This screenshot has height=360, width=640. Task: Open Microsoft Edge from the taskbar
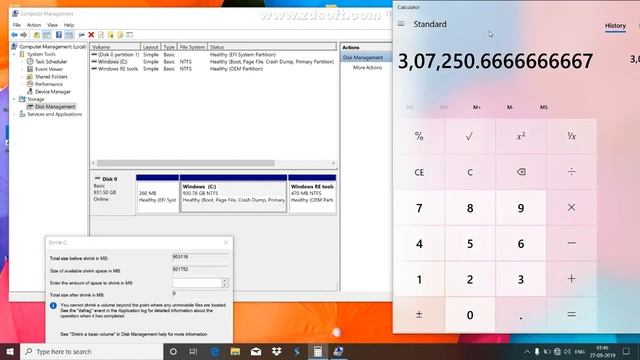pyautogui.click(x=215, y=351)
